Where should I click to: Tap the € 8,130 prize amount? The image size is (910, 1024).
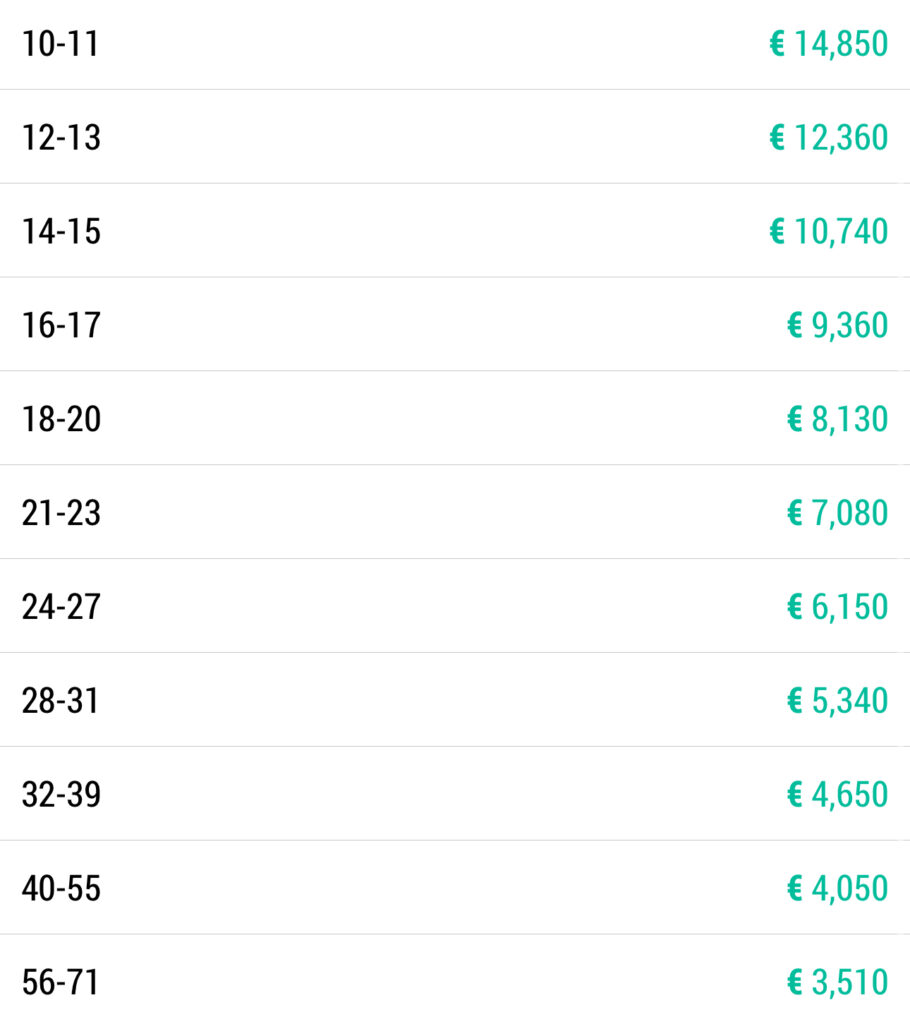point(837,419)
